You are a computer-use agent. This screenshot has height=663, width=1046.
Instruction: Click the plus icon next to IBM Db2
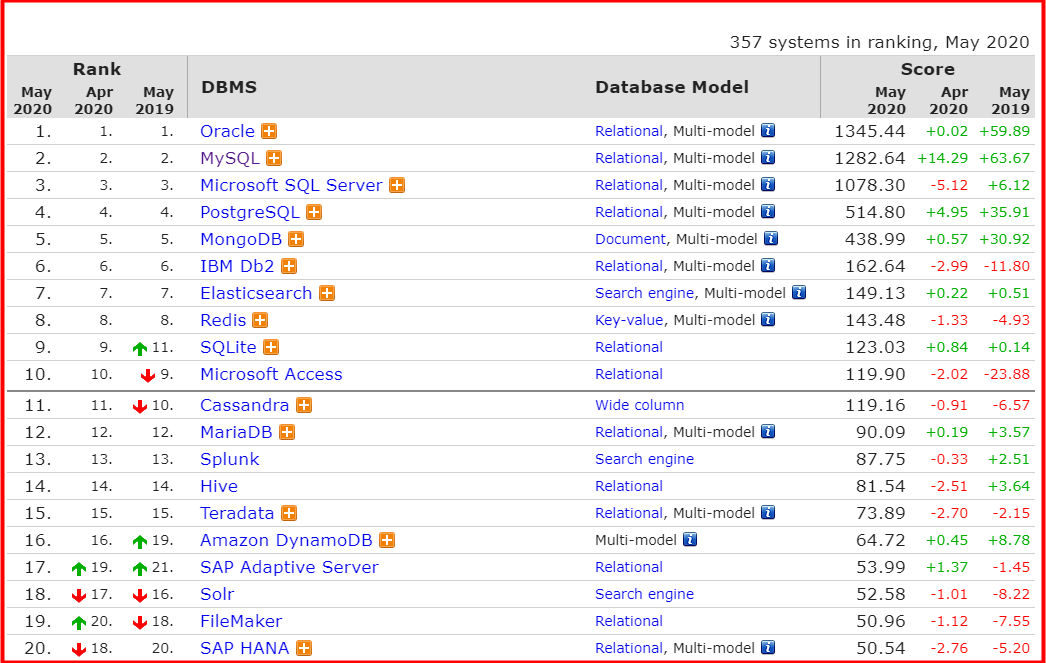(289, 266)
